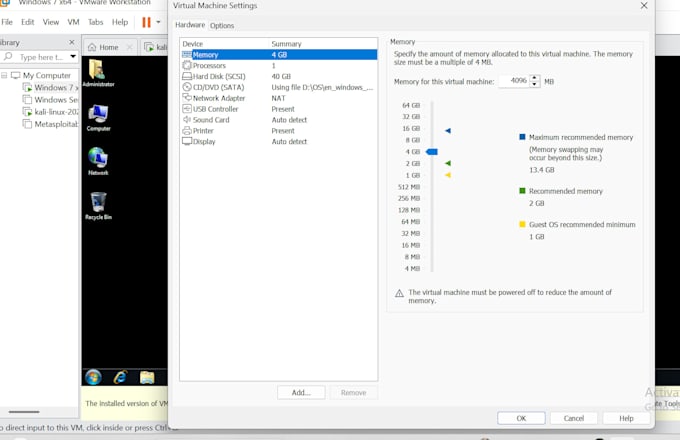Open the Help menu
This screenshot has width=680, height=440.
coord(120,22)
